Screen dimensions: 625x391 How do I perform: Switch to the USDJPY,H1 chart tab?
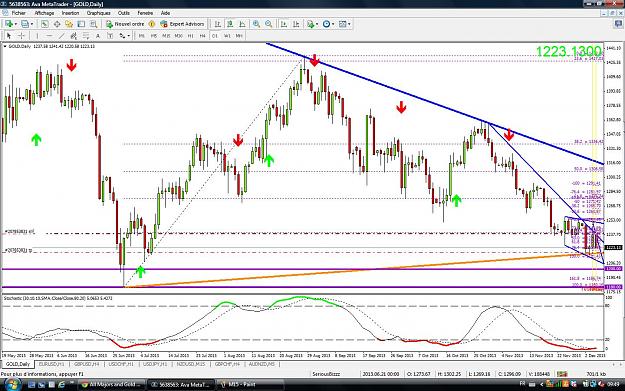coord(155,364)
